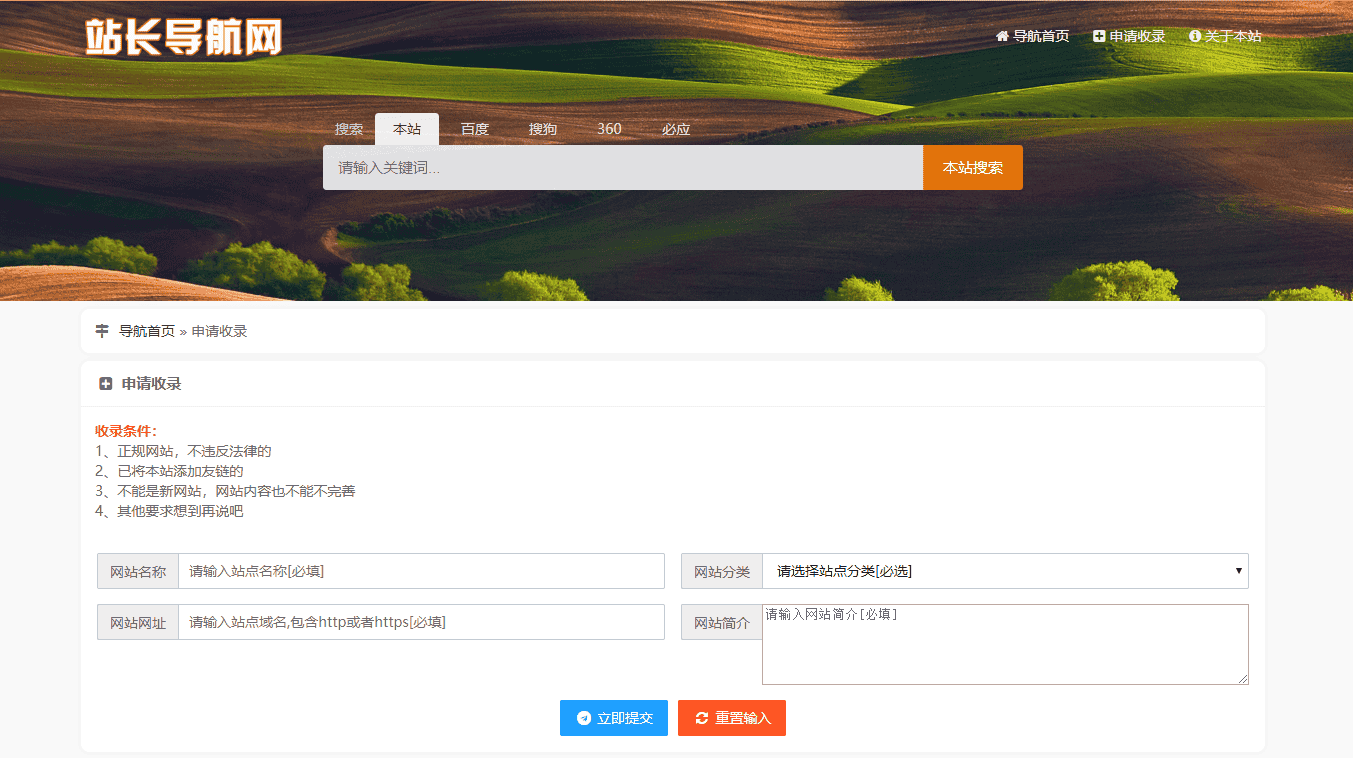Screen dimensions: 1353x758
Task: Click the 搜索 label before the search tabs
Action: pyautogui.click(x=349, y=129)
